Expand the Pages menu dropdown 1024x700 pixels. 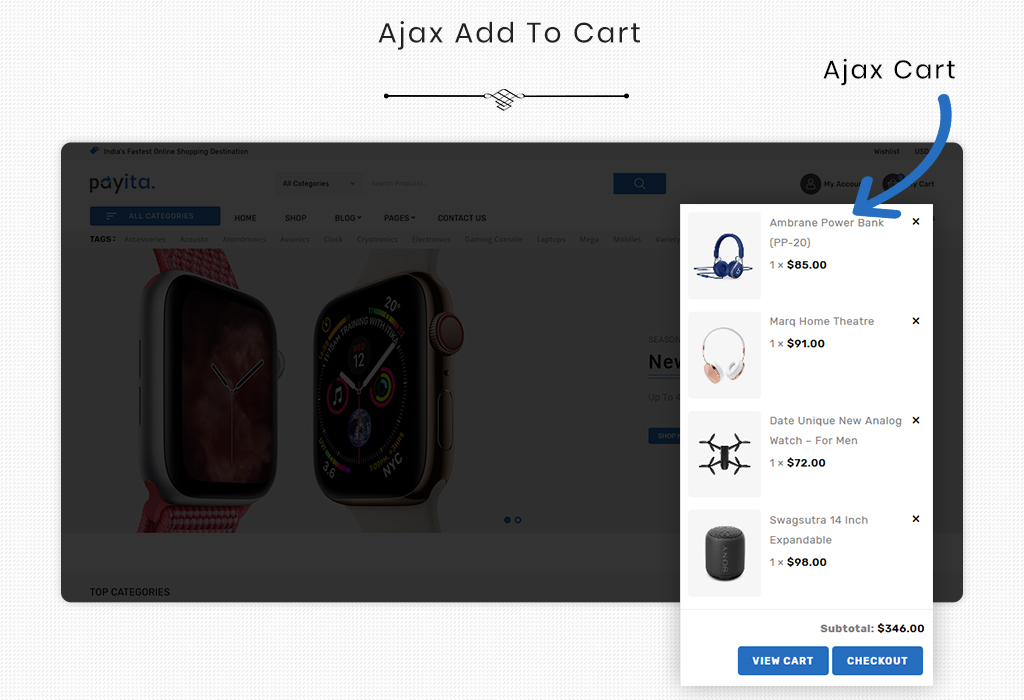[x=399, y=218]
